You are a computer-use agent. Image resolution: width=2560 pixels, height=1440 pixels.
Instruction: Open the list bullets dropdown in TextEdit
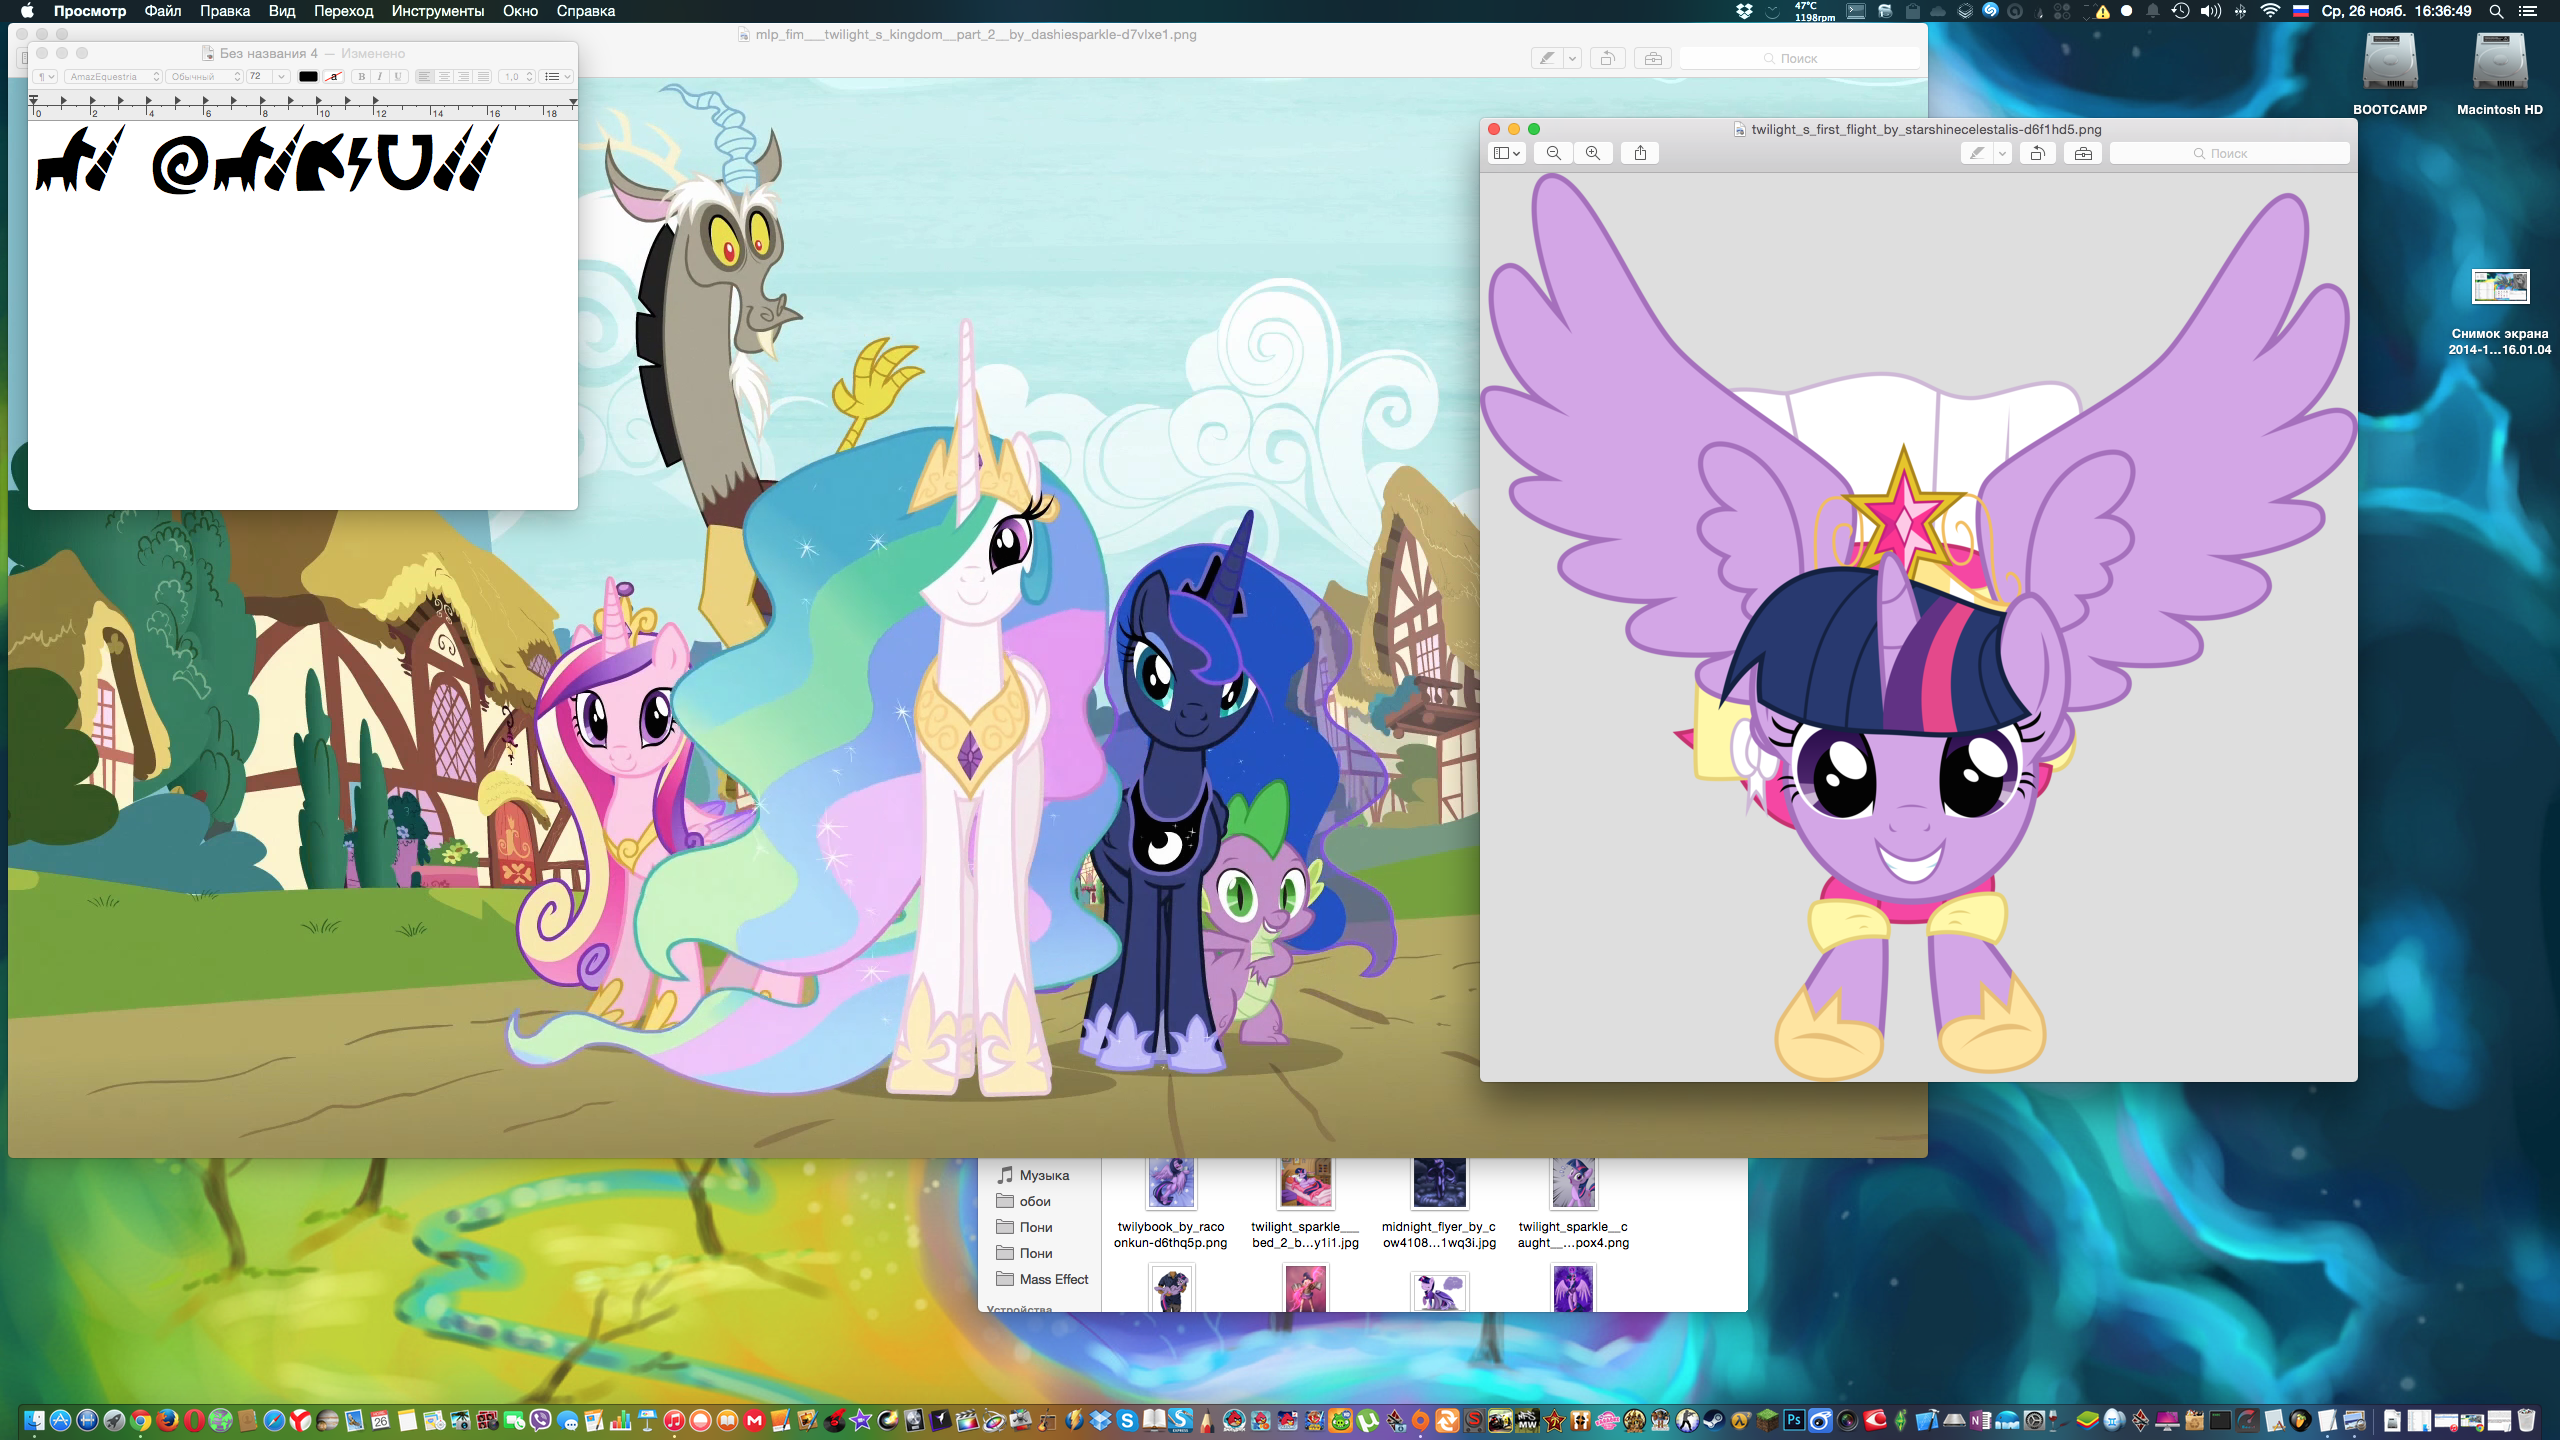click(557, 76)
